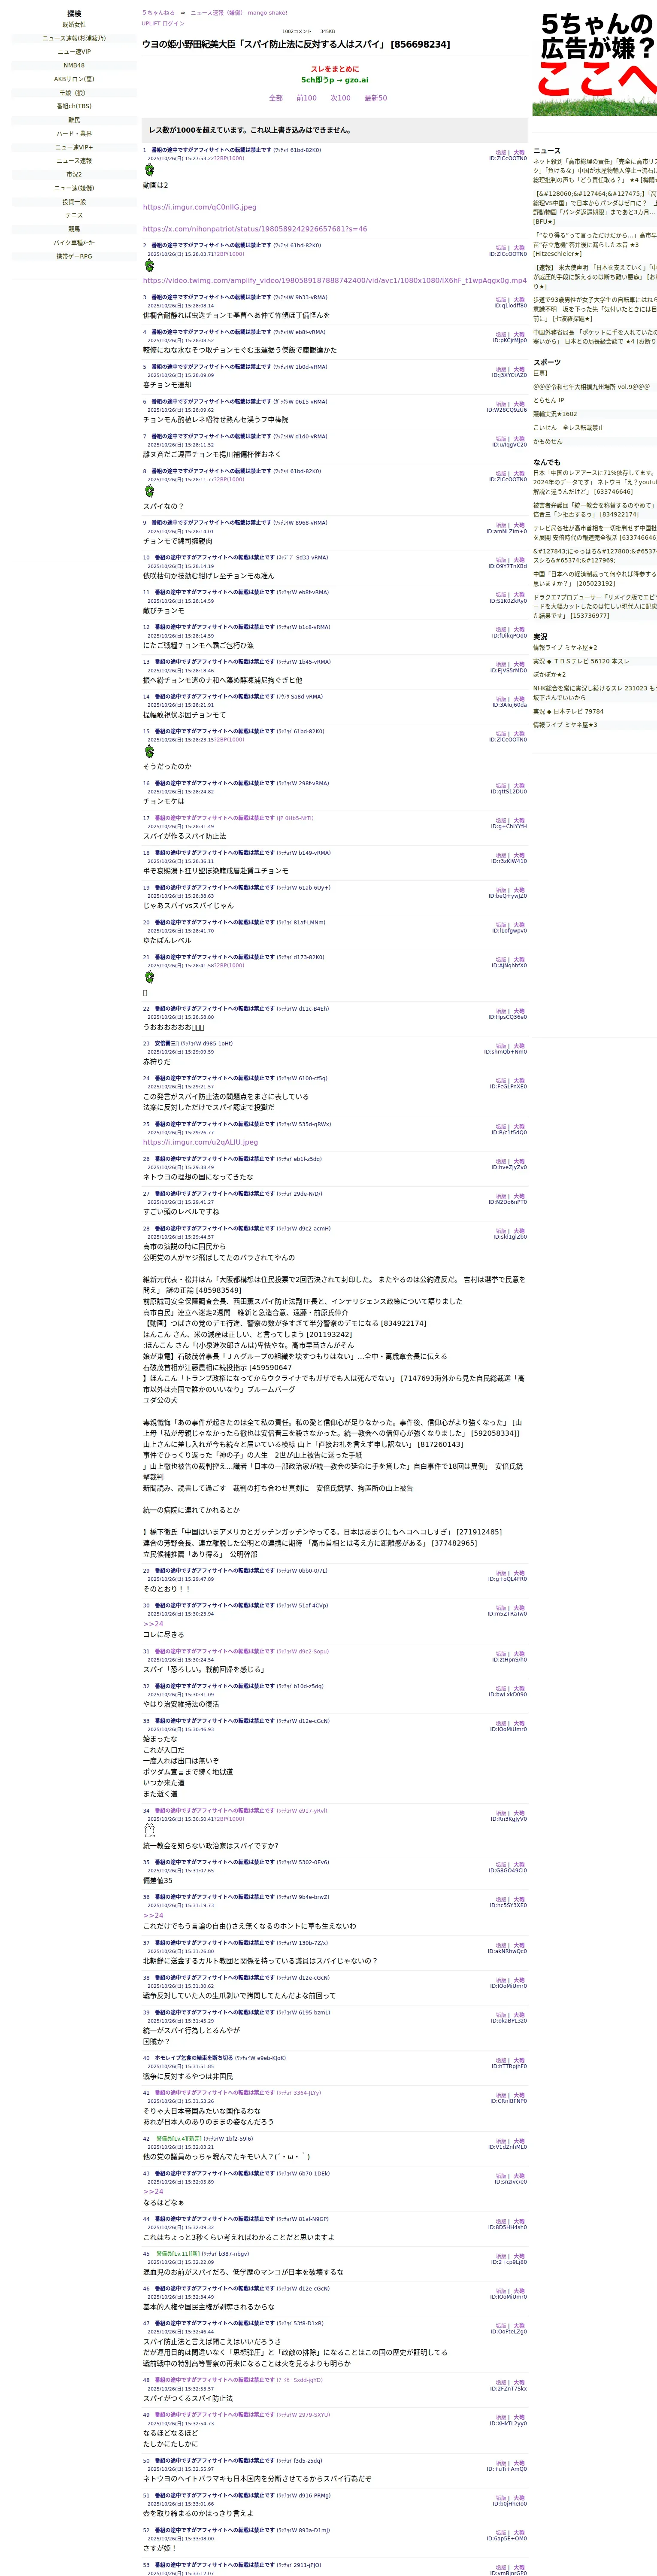The height and width of the screenshot is (2576, 657).
Task: Open the 中国外務省局長 ポケット news thread
Action: (x=595, y=337)
